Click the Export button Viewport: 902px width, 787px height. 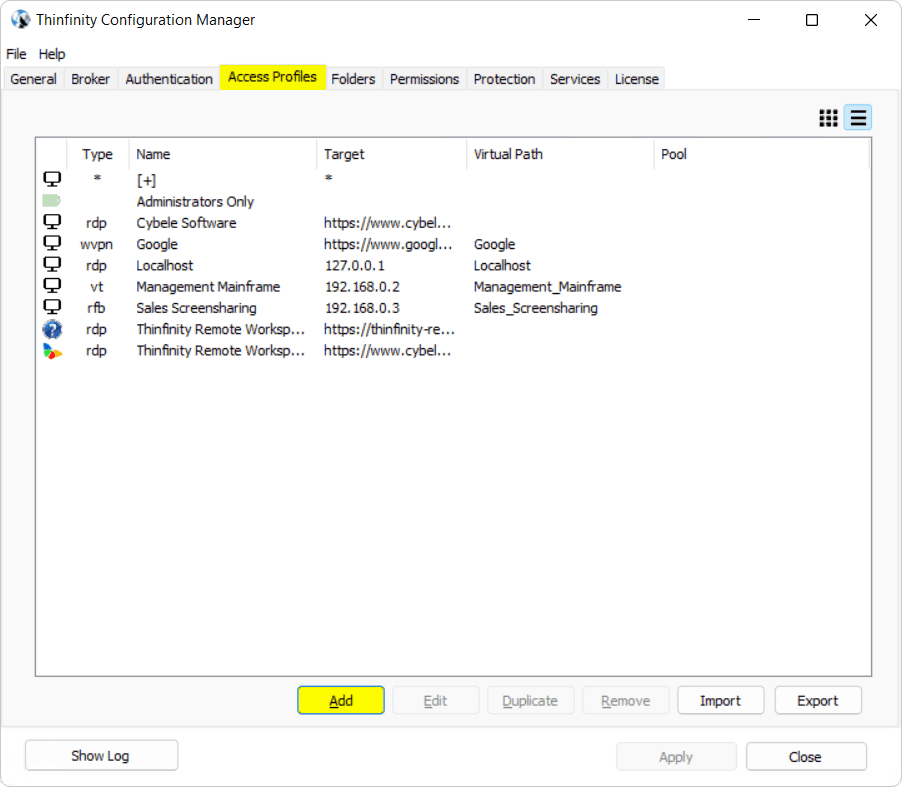tap(818, 701)
